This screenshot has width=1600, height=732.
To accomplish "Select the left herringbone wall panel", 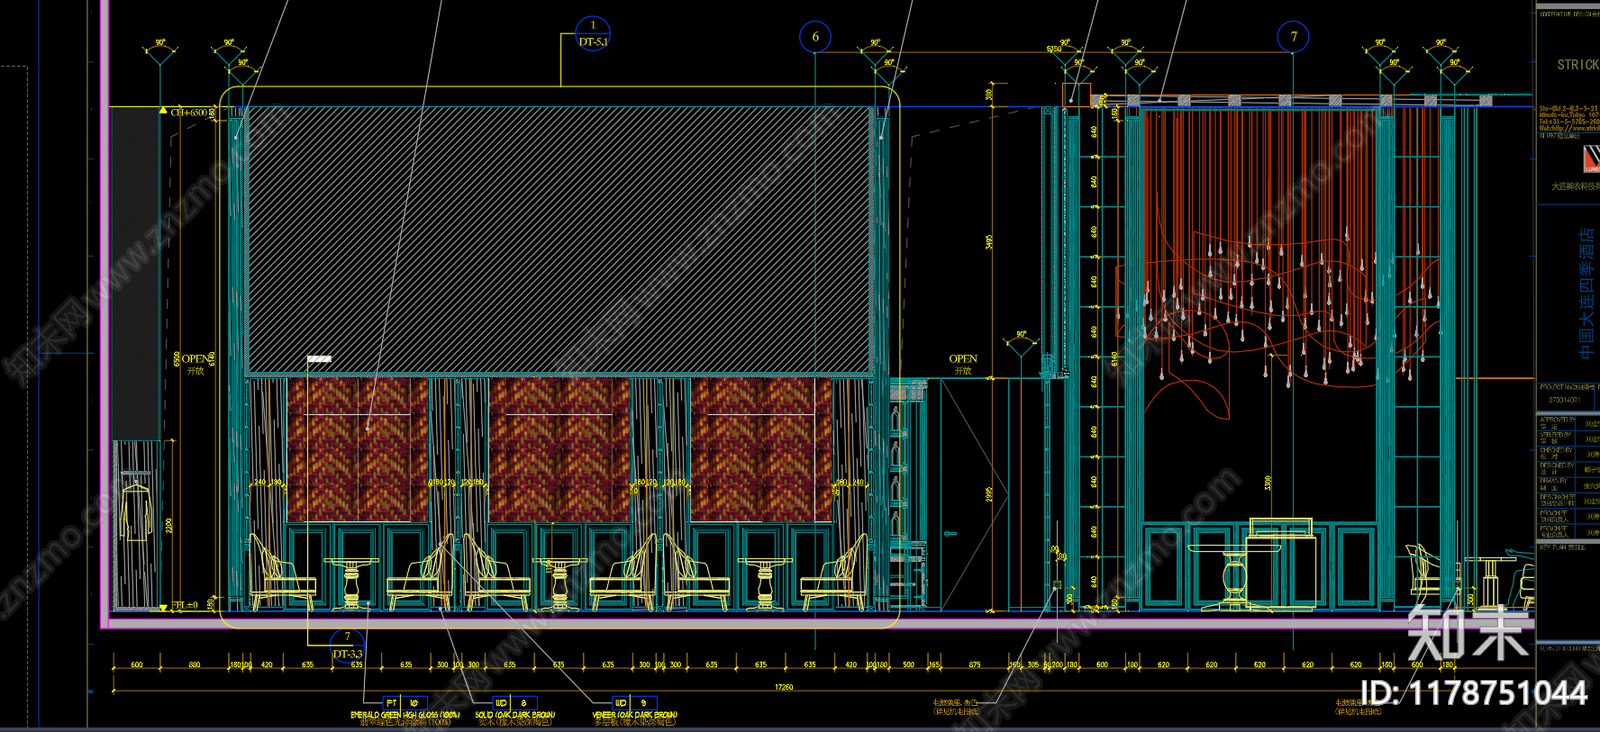I will (358, 449).
